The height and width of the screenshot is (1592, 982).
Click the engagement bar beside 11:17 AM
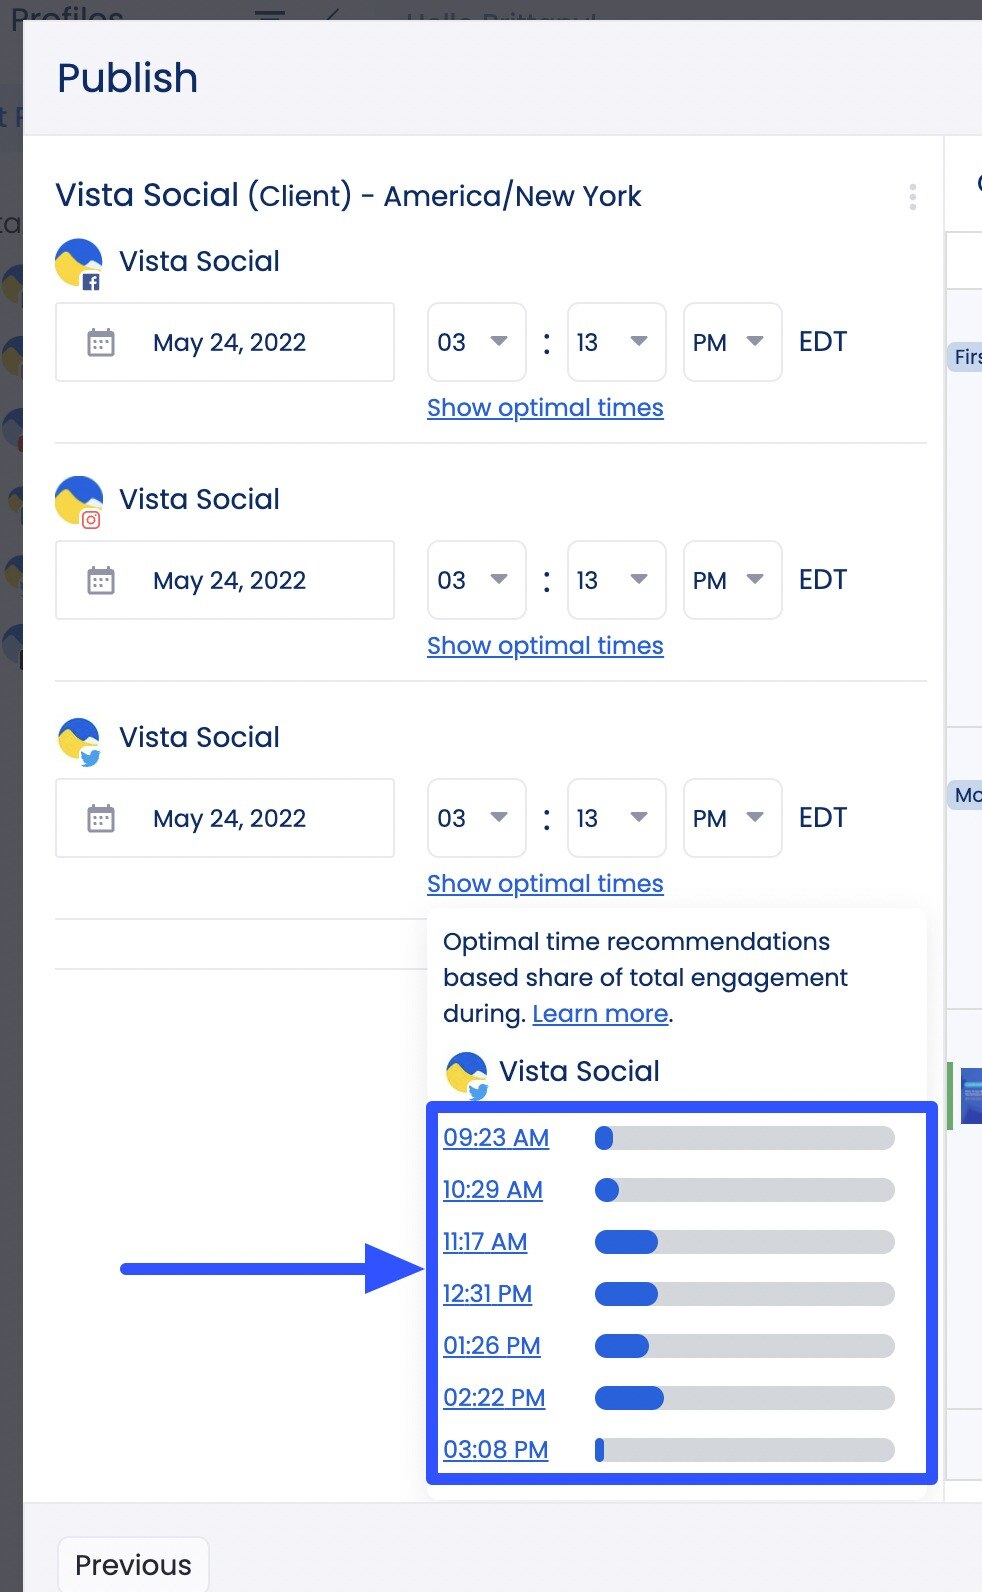tap(744, 1242)
